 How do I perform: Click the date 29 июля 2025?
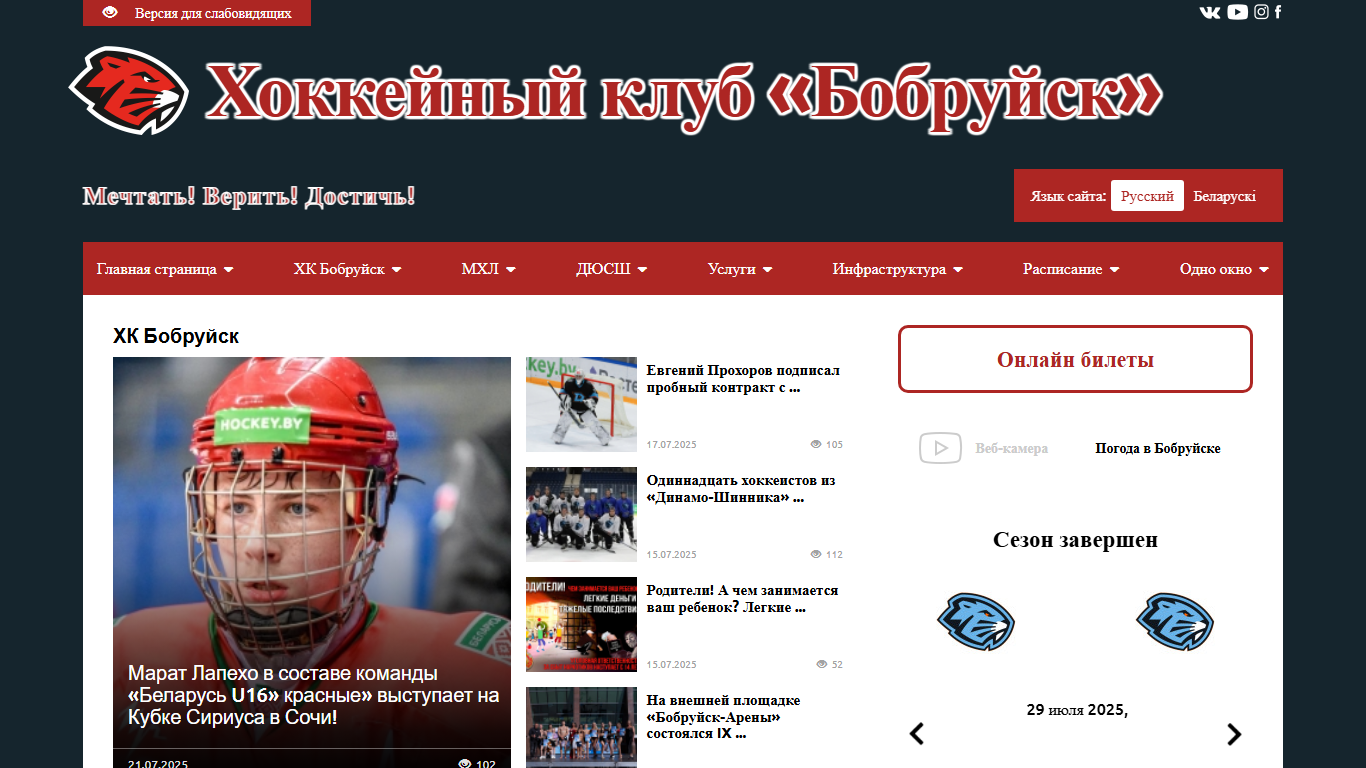tap(1077, 710)
